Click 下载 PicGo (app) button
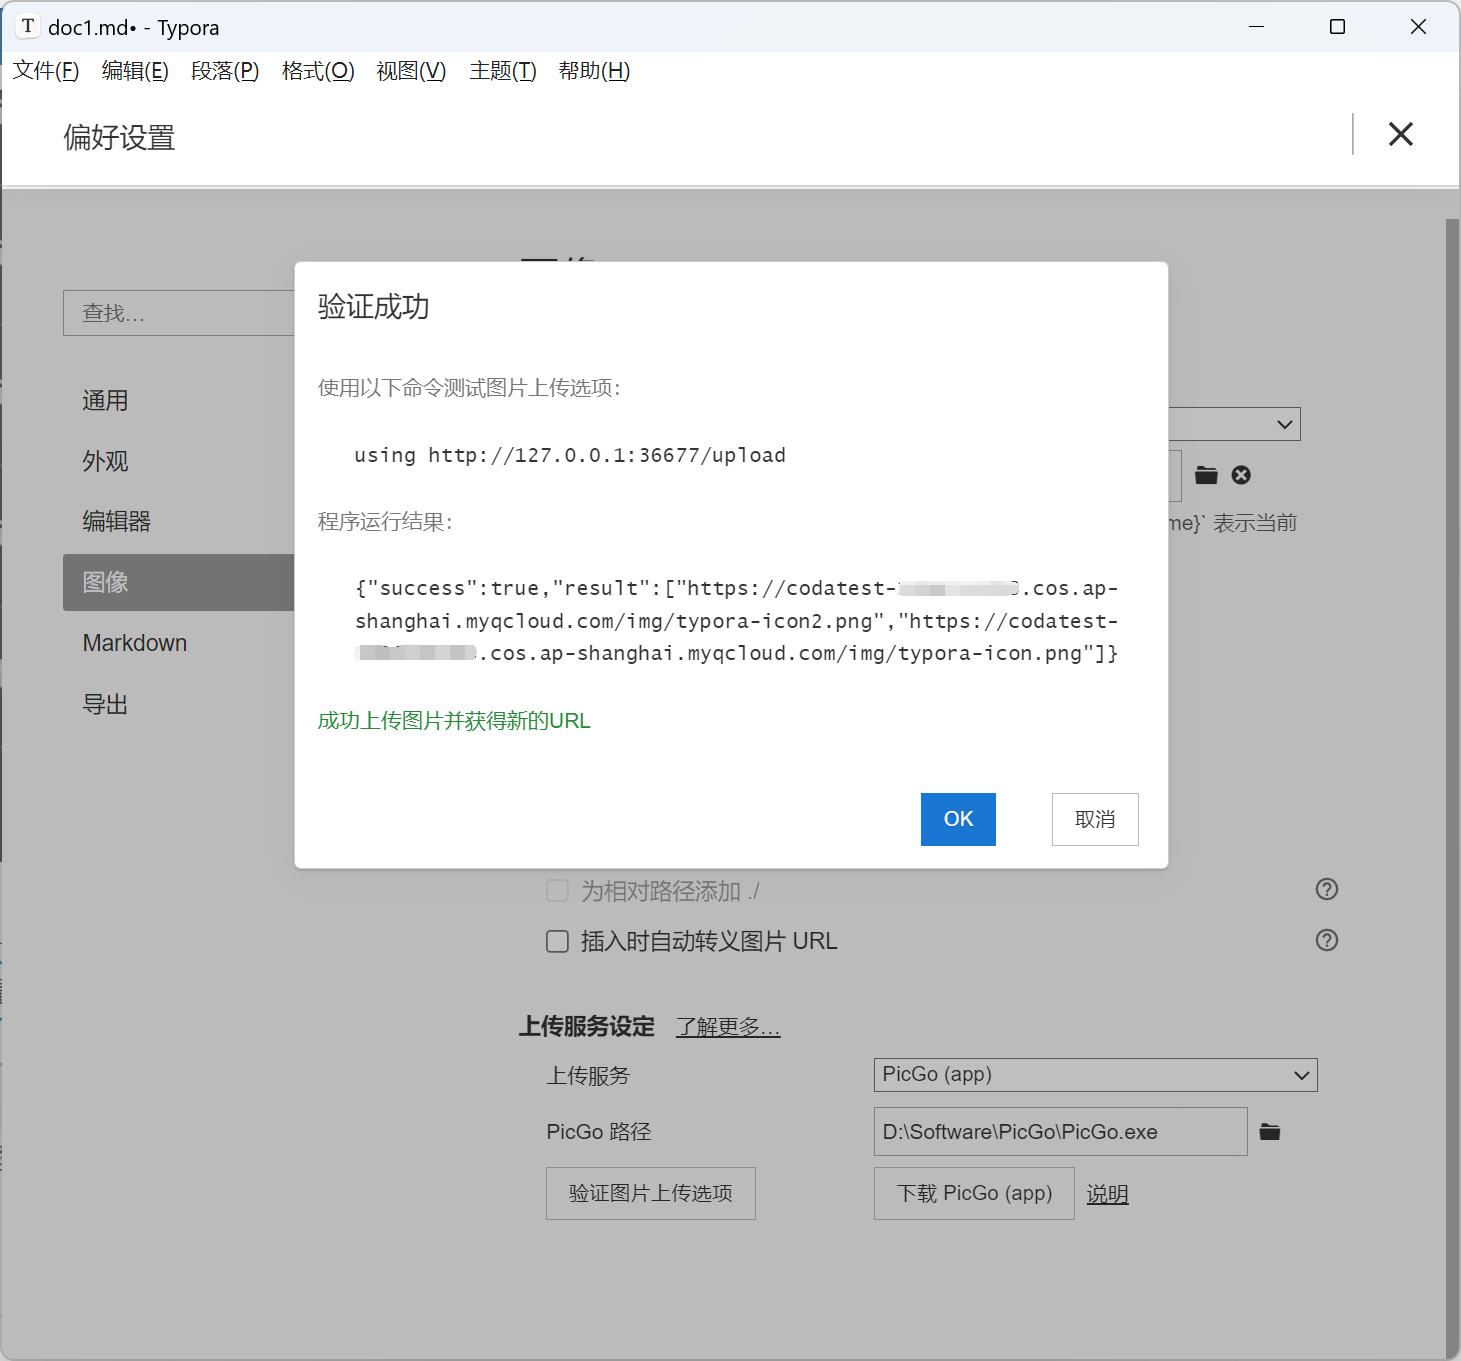This screenshot has height=1361, width=1461. coord(974,1193)
